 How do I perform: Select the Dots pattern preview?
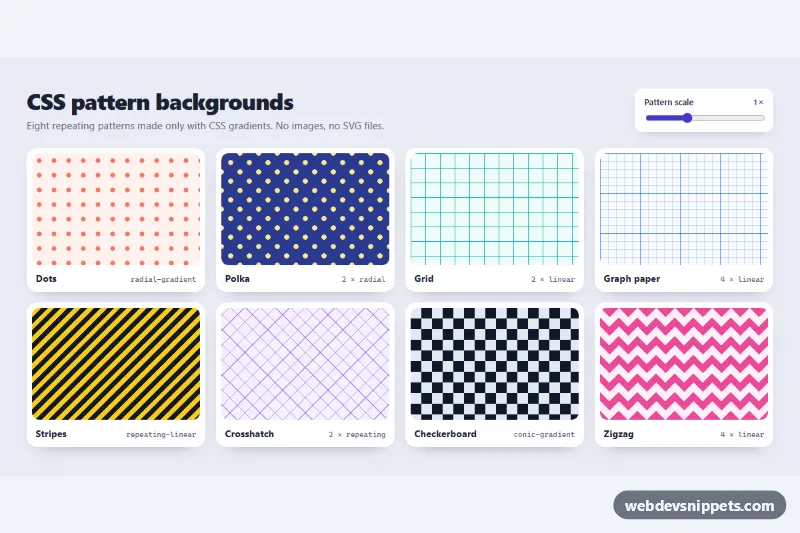click(x=116, y=209)
